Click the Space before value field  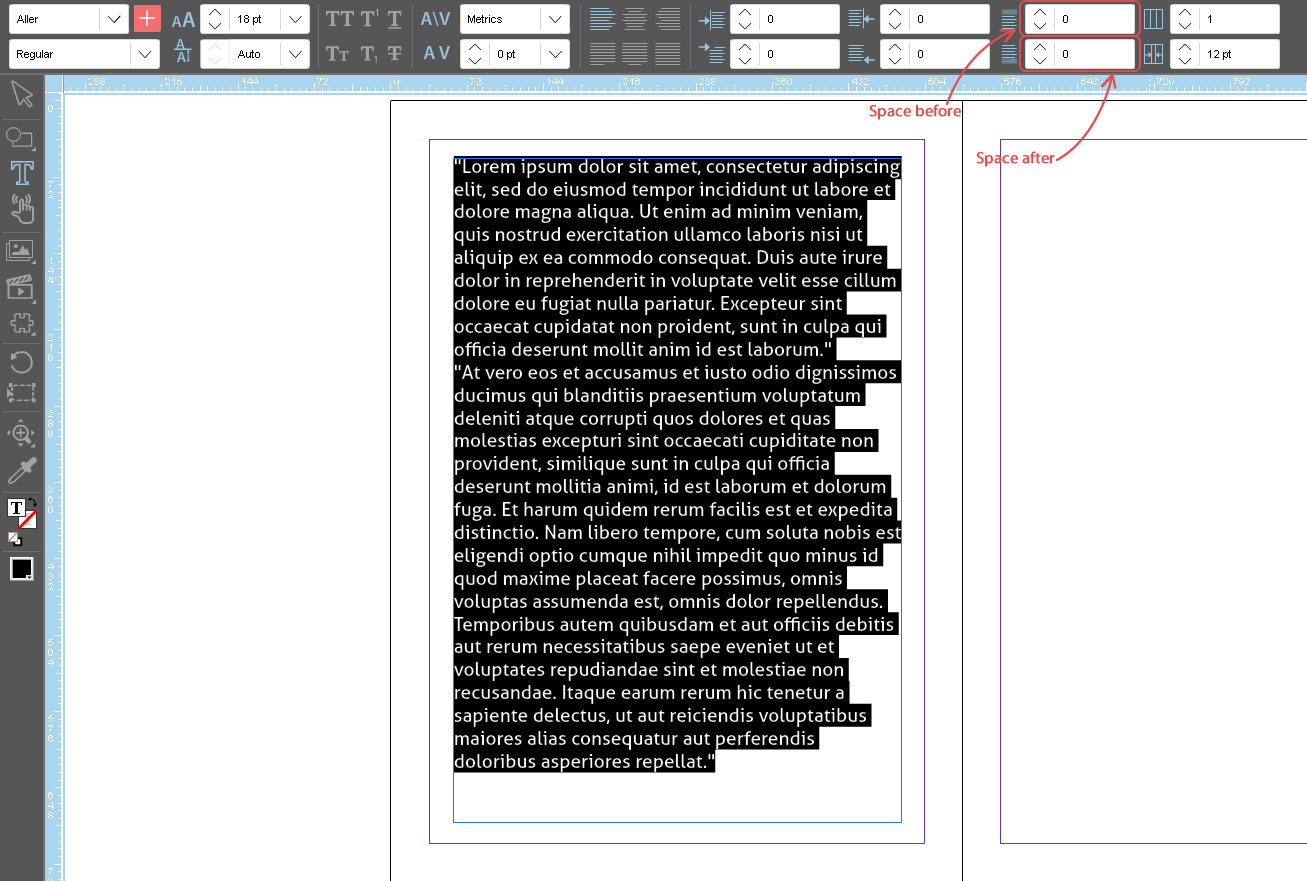coord(1095,19)
